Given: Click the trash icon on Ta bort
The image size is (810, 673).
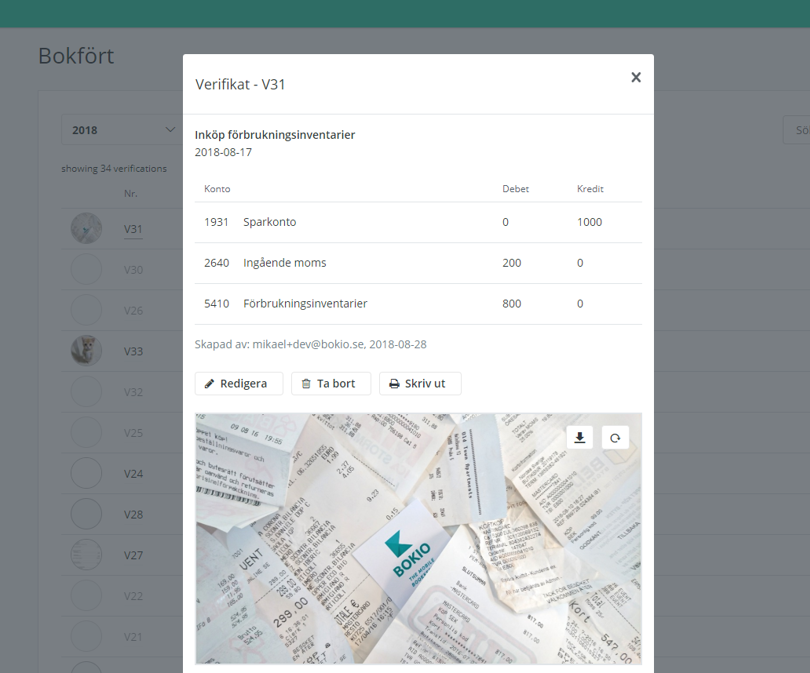Looking at the screenshot, I should pos(307,383).
